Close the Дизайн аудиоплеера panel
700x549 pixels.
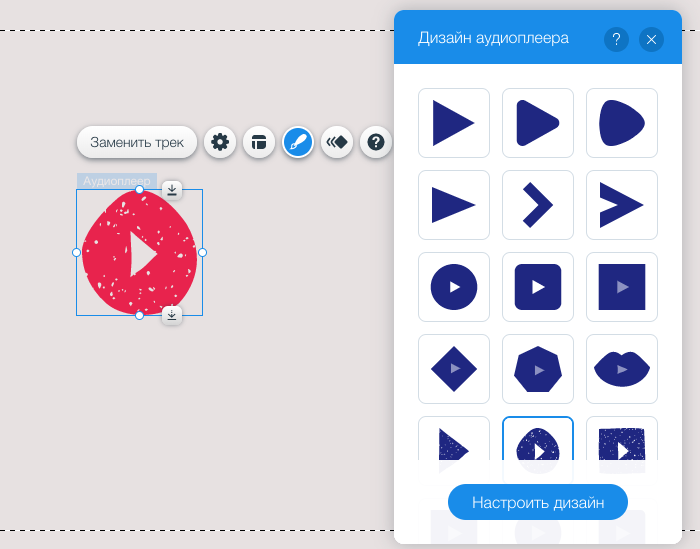click(651, 39)
